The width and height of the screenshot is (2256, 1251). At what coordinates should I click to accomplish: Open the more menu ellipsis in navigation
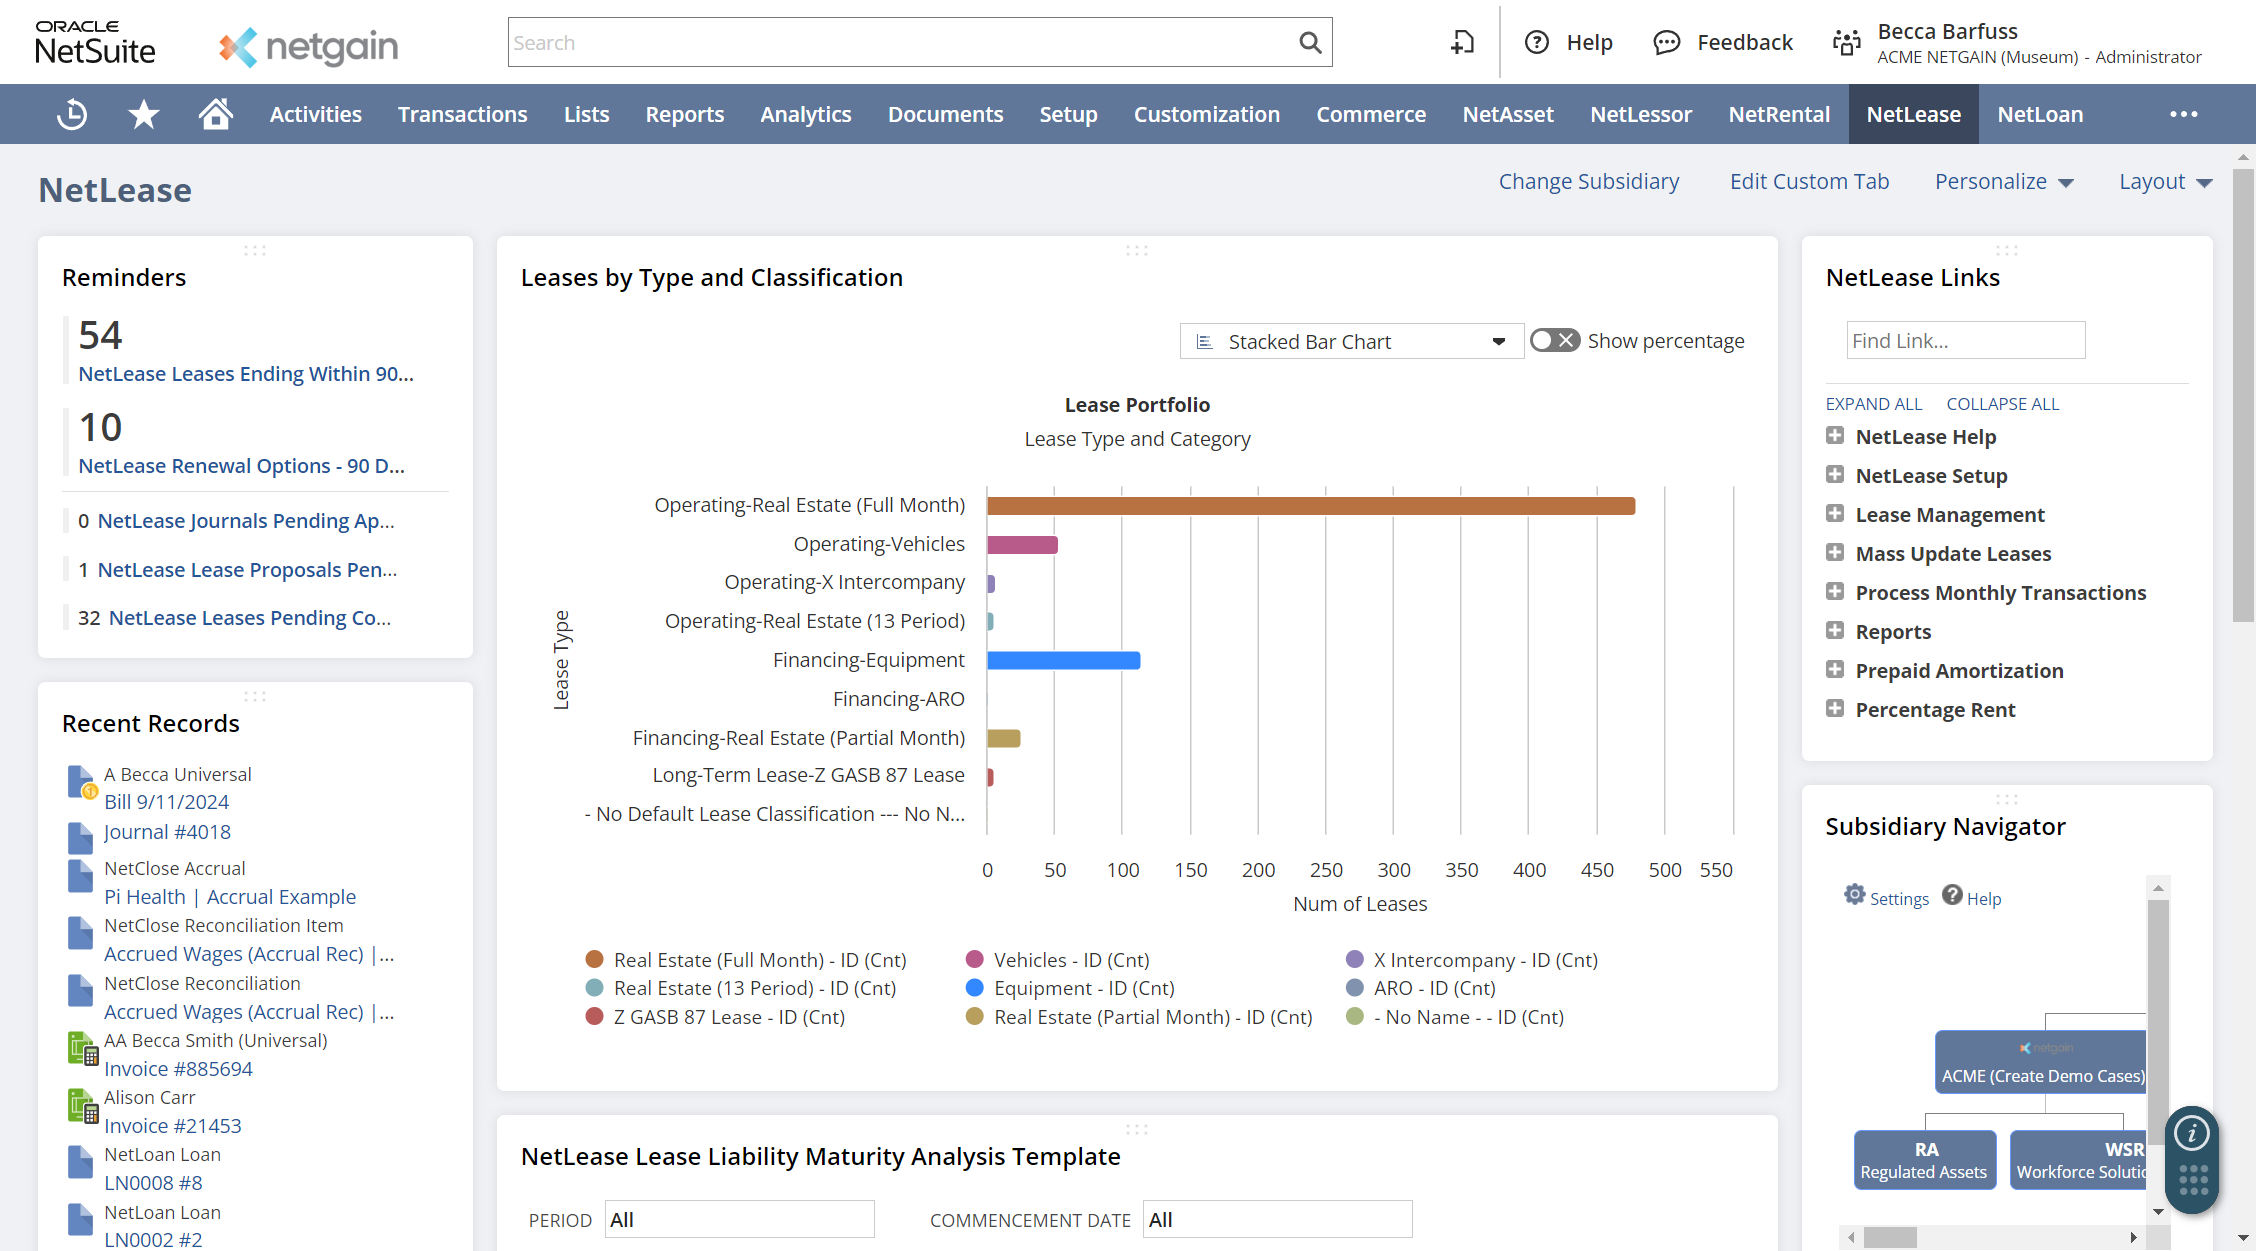pos(2184,114)
